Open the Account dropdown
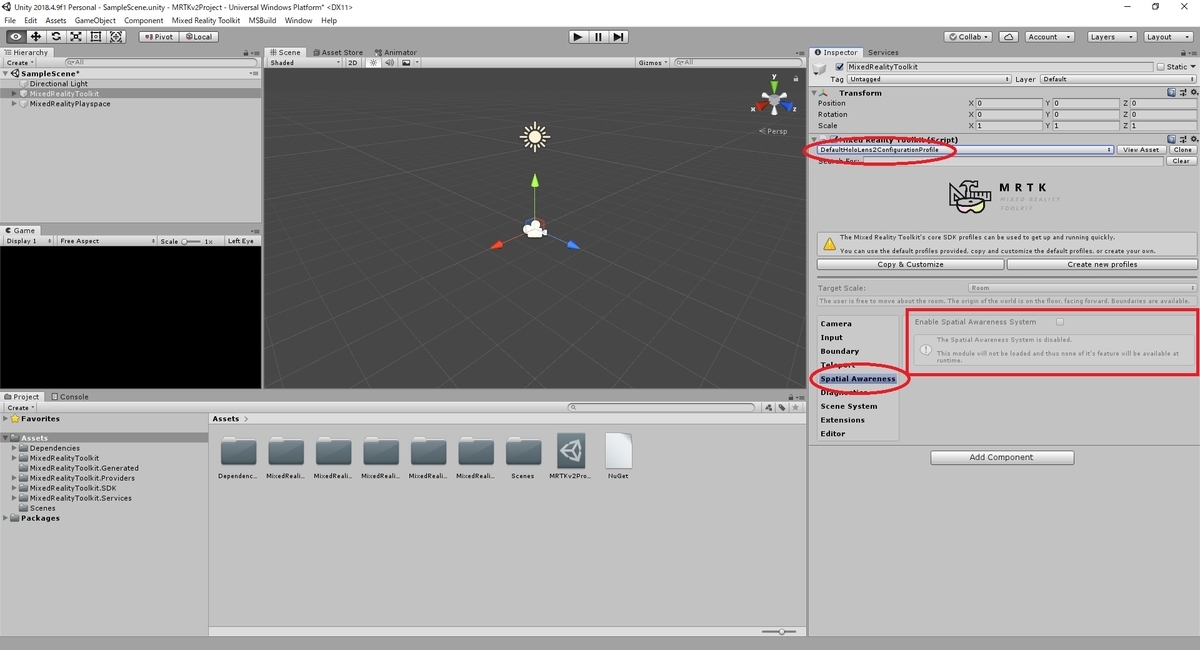Viewport: 1200px width, 650px height. [1050, 36]
